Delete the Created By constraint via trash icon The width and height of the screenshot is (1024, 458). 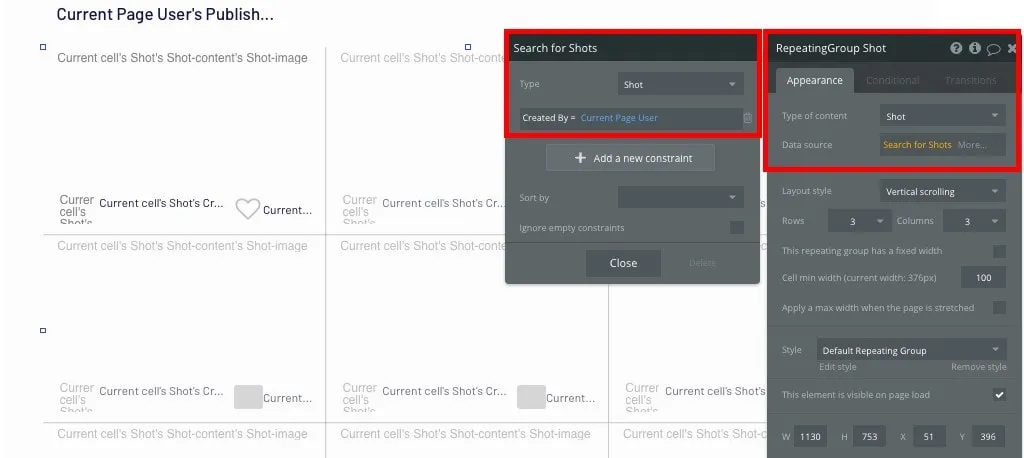pyautogui.click(x=747, y=118)
